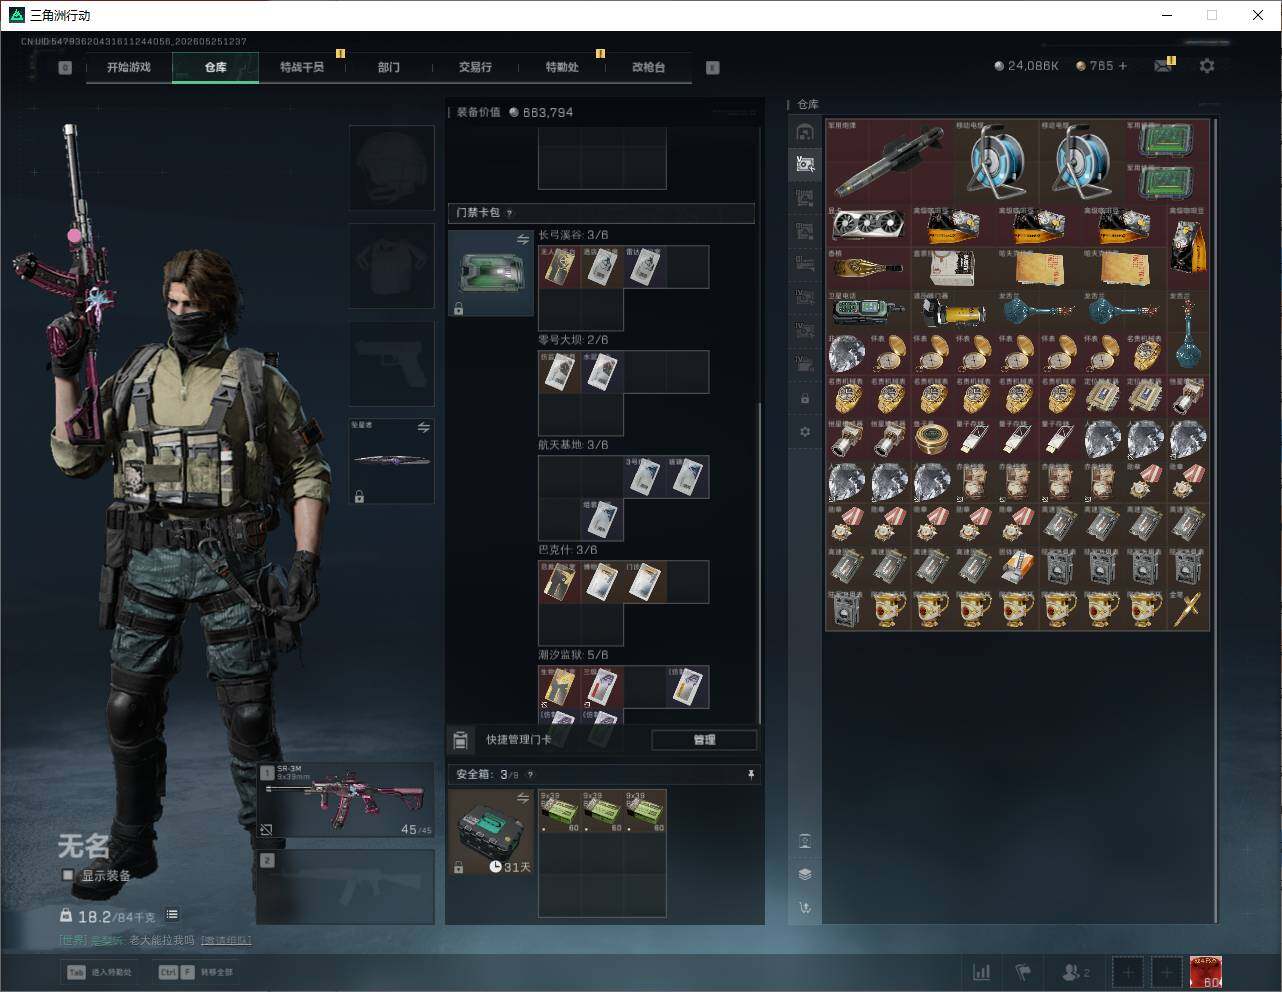Open the 特战干员 tab
The width and height of the screenshot is (1282, 992).
click(x=302, y=67)
